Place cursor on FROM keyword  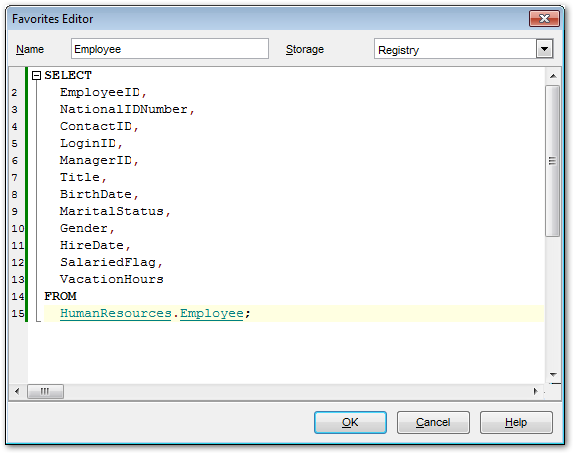(60, 296)
